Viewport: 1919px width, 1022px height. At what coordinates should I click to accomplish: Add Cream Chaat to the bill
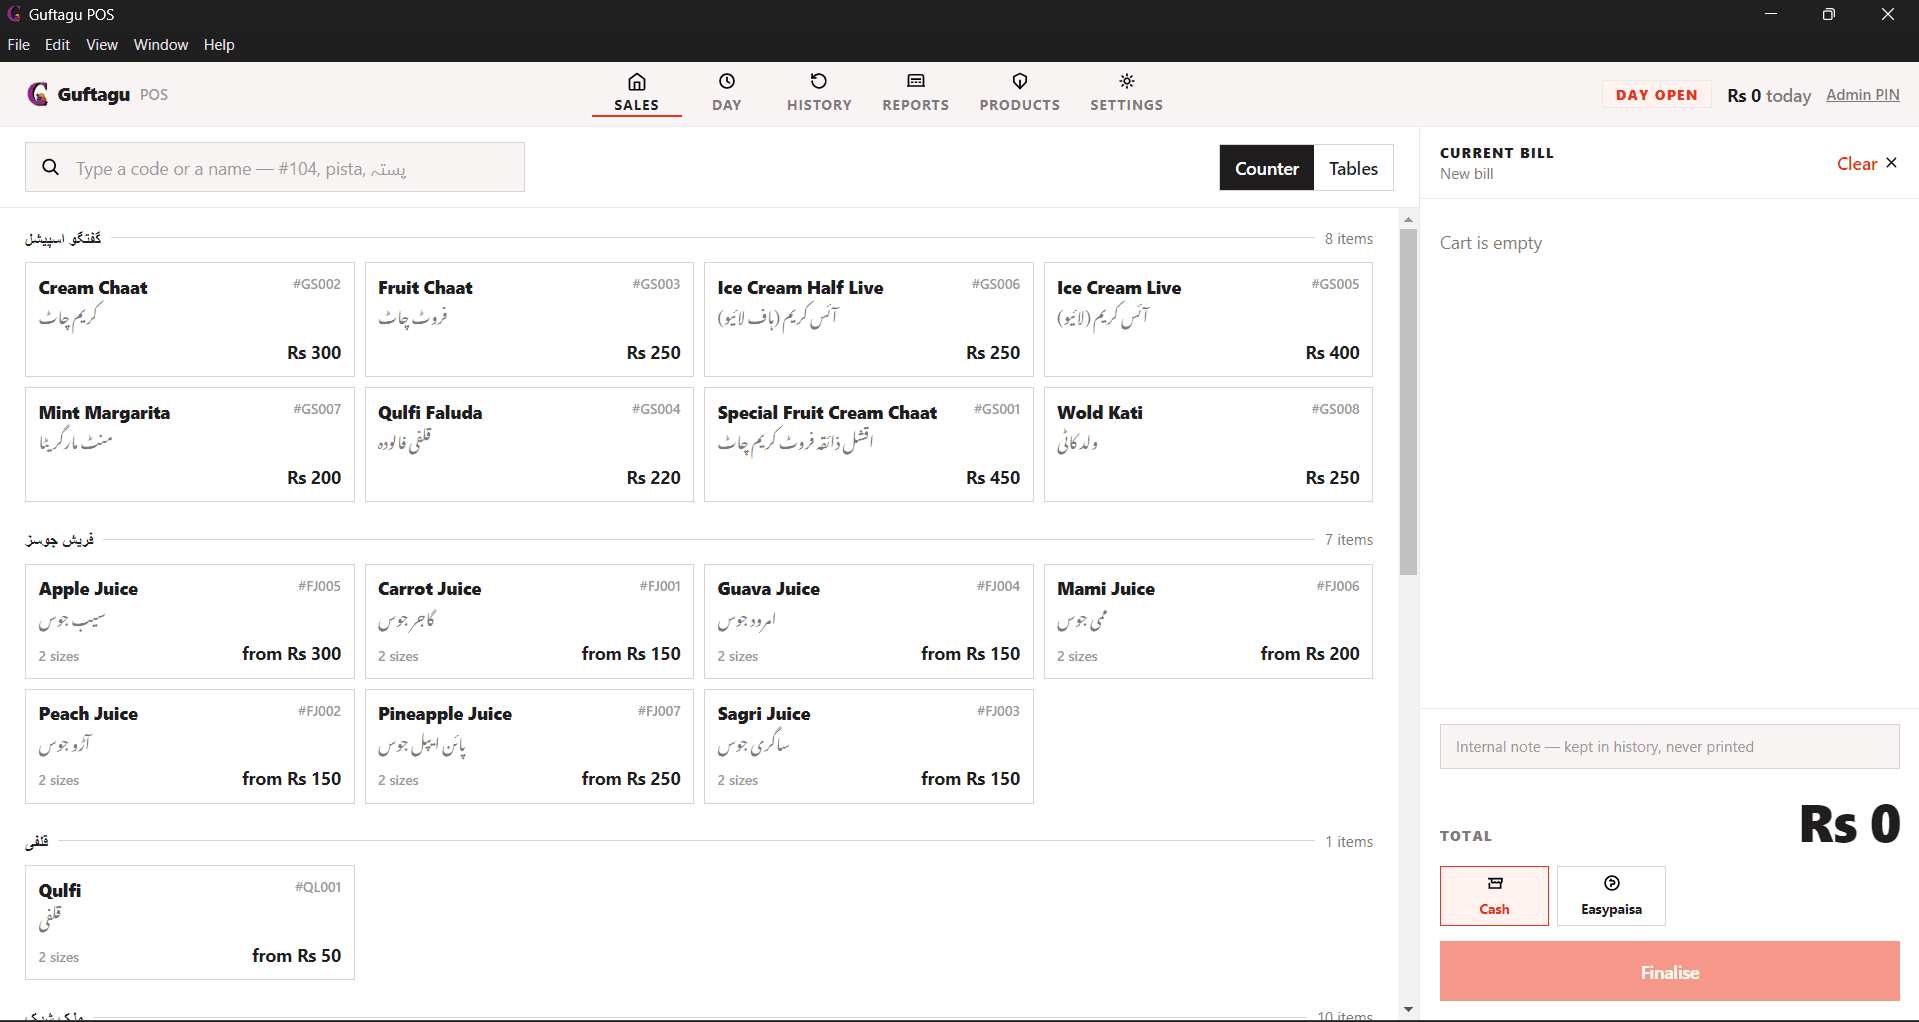pos(190,320)
